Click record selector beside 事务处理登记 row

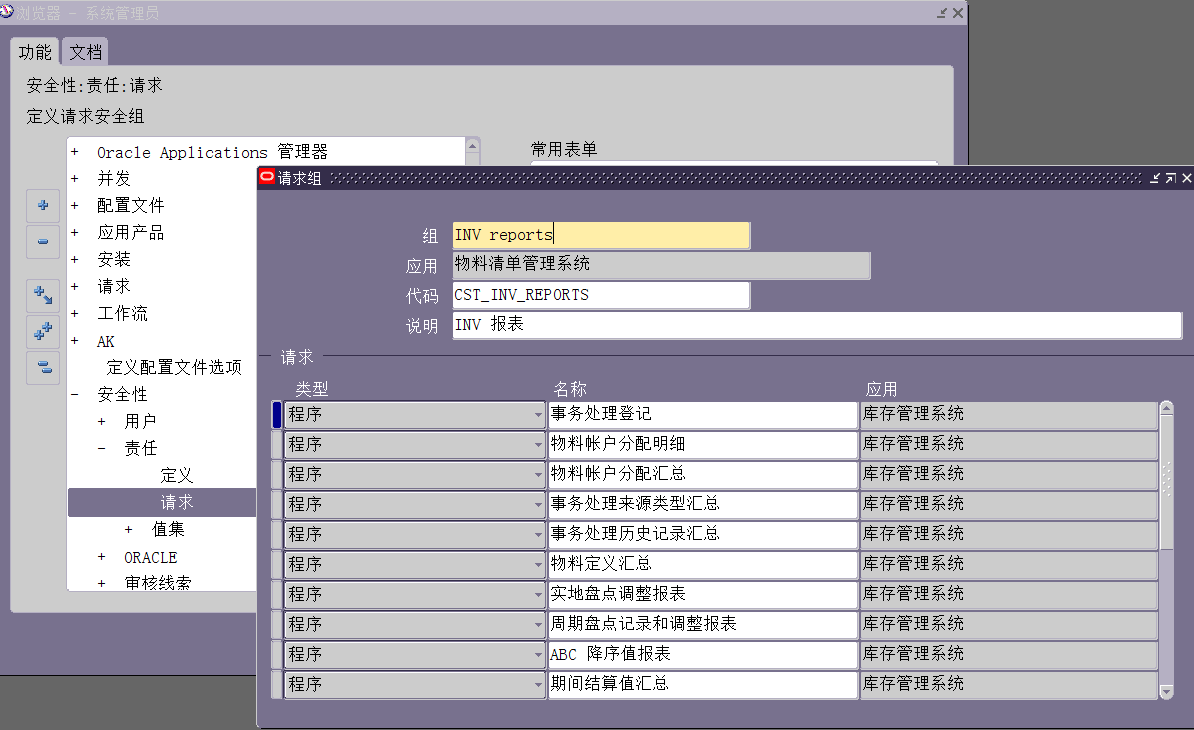click(x=277, y=415)
